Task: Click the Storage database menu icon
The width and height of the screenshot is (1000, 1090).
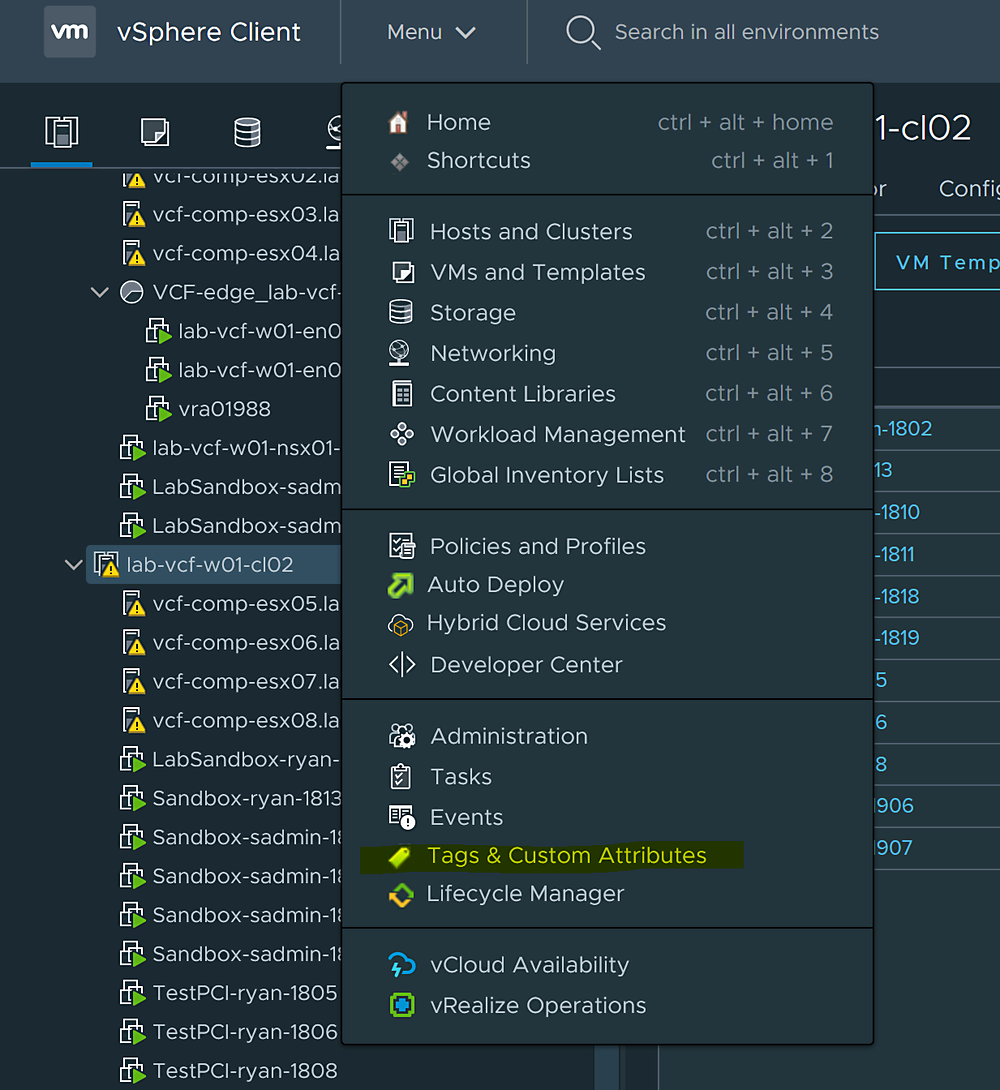Action: point(401,312)
